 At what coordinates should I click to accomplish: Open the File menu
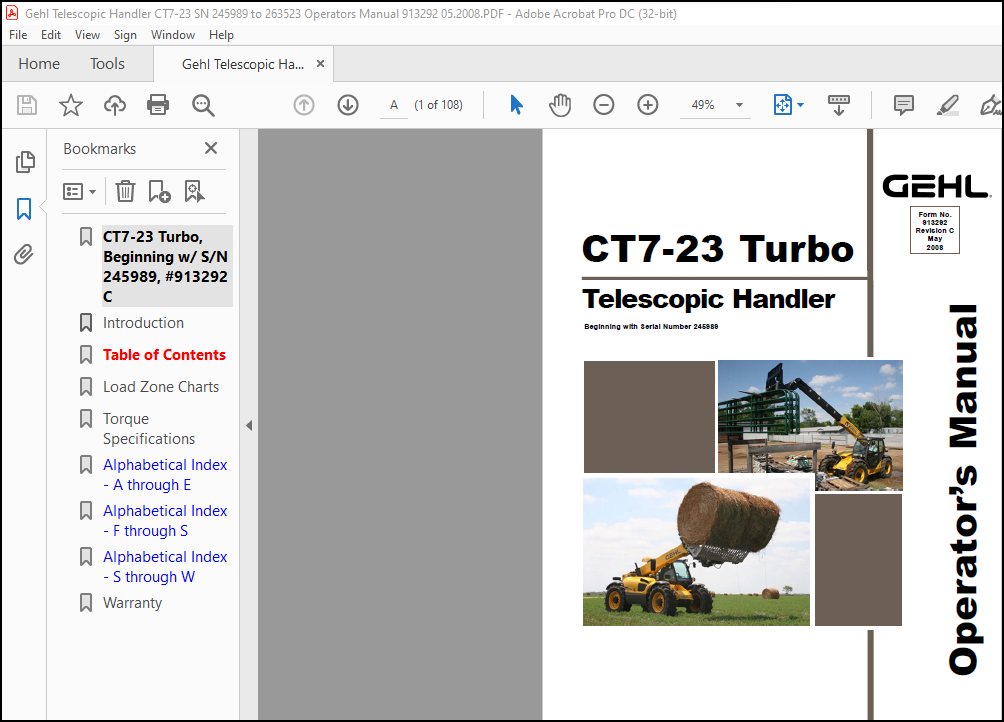[x=18, y=35]
